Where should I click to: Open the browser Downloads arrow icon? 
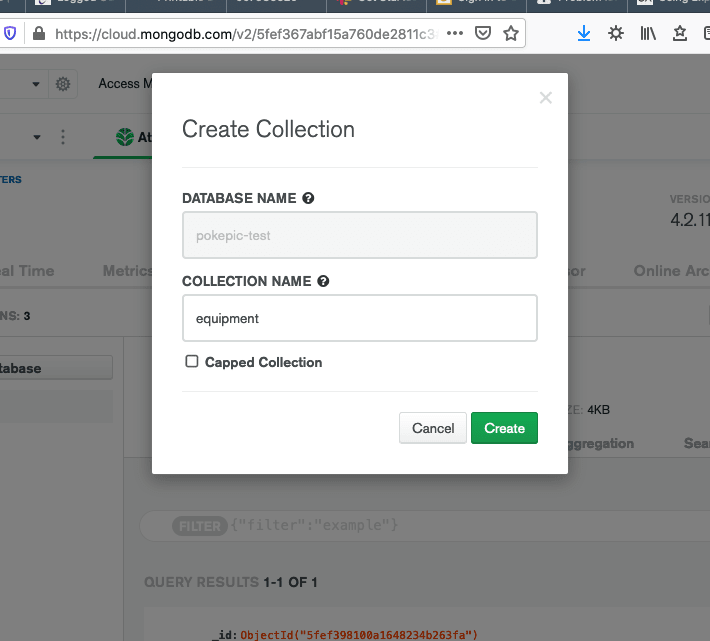pos(584,33)
